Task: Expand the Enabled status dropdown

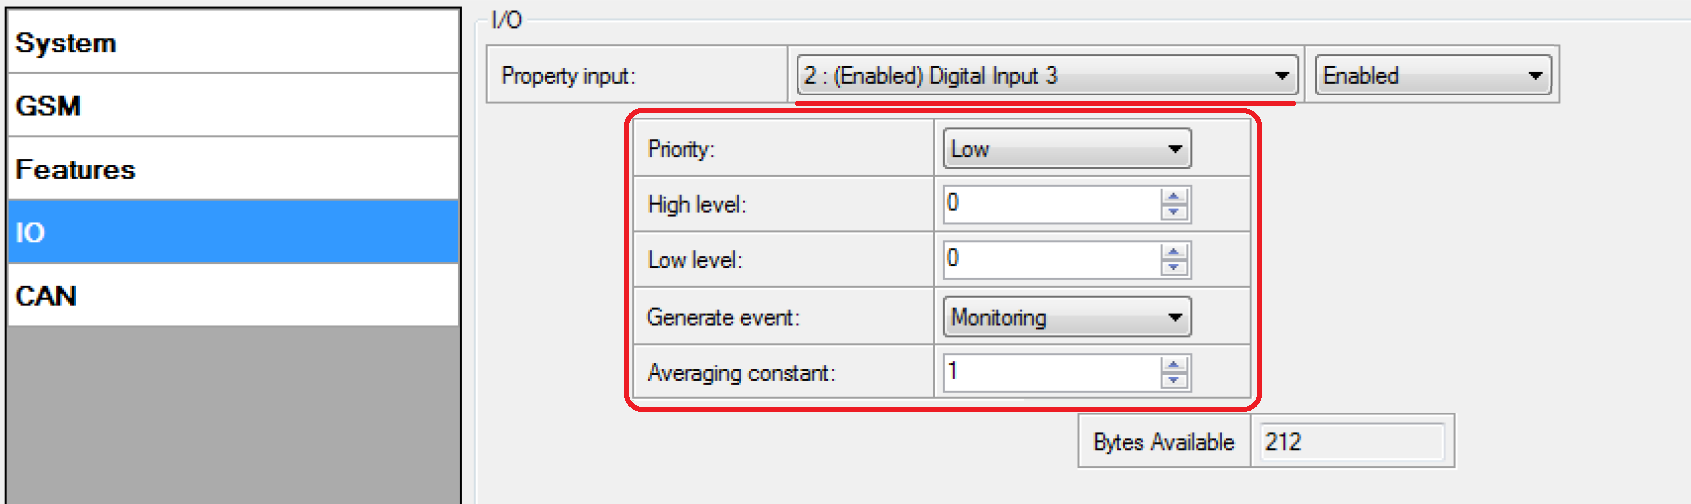Action: click(x=1432, y=76)
